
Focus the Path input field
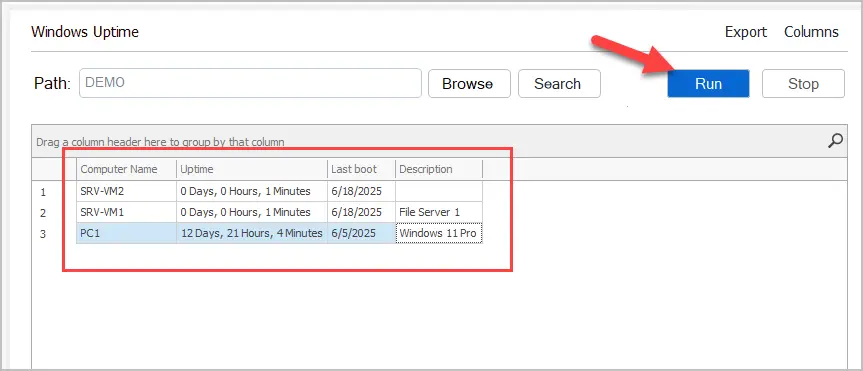pyautogui.click(x=250, y=83)
